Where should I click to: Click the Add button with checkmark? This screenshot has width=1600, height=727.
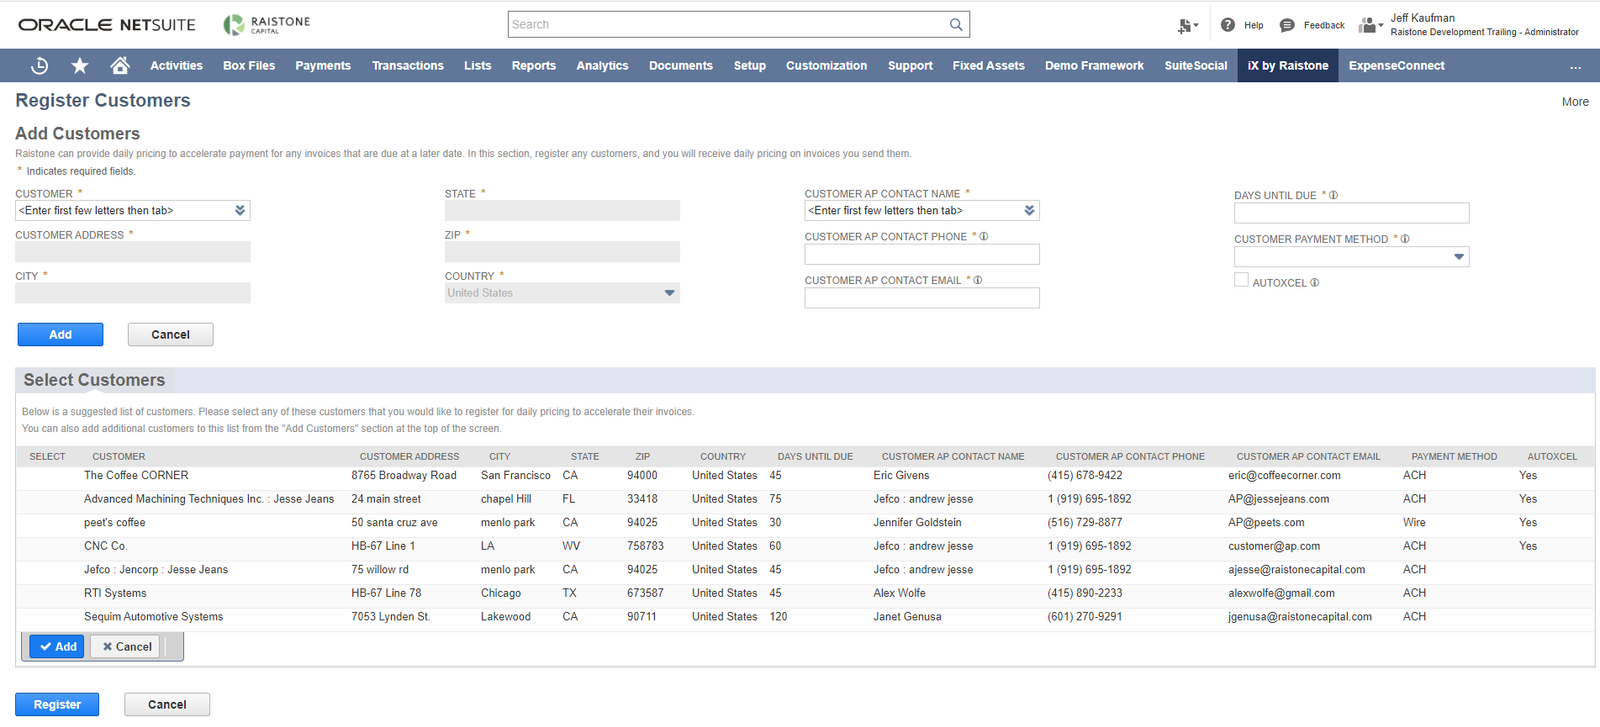57,647
